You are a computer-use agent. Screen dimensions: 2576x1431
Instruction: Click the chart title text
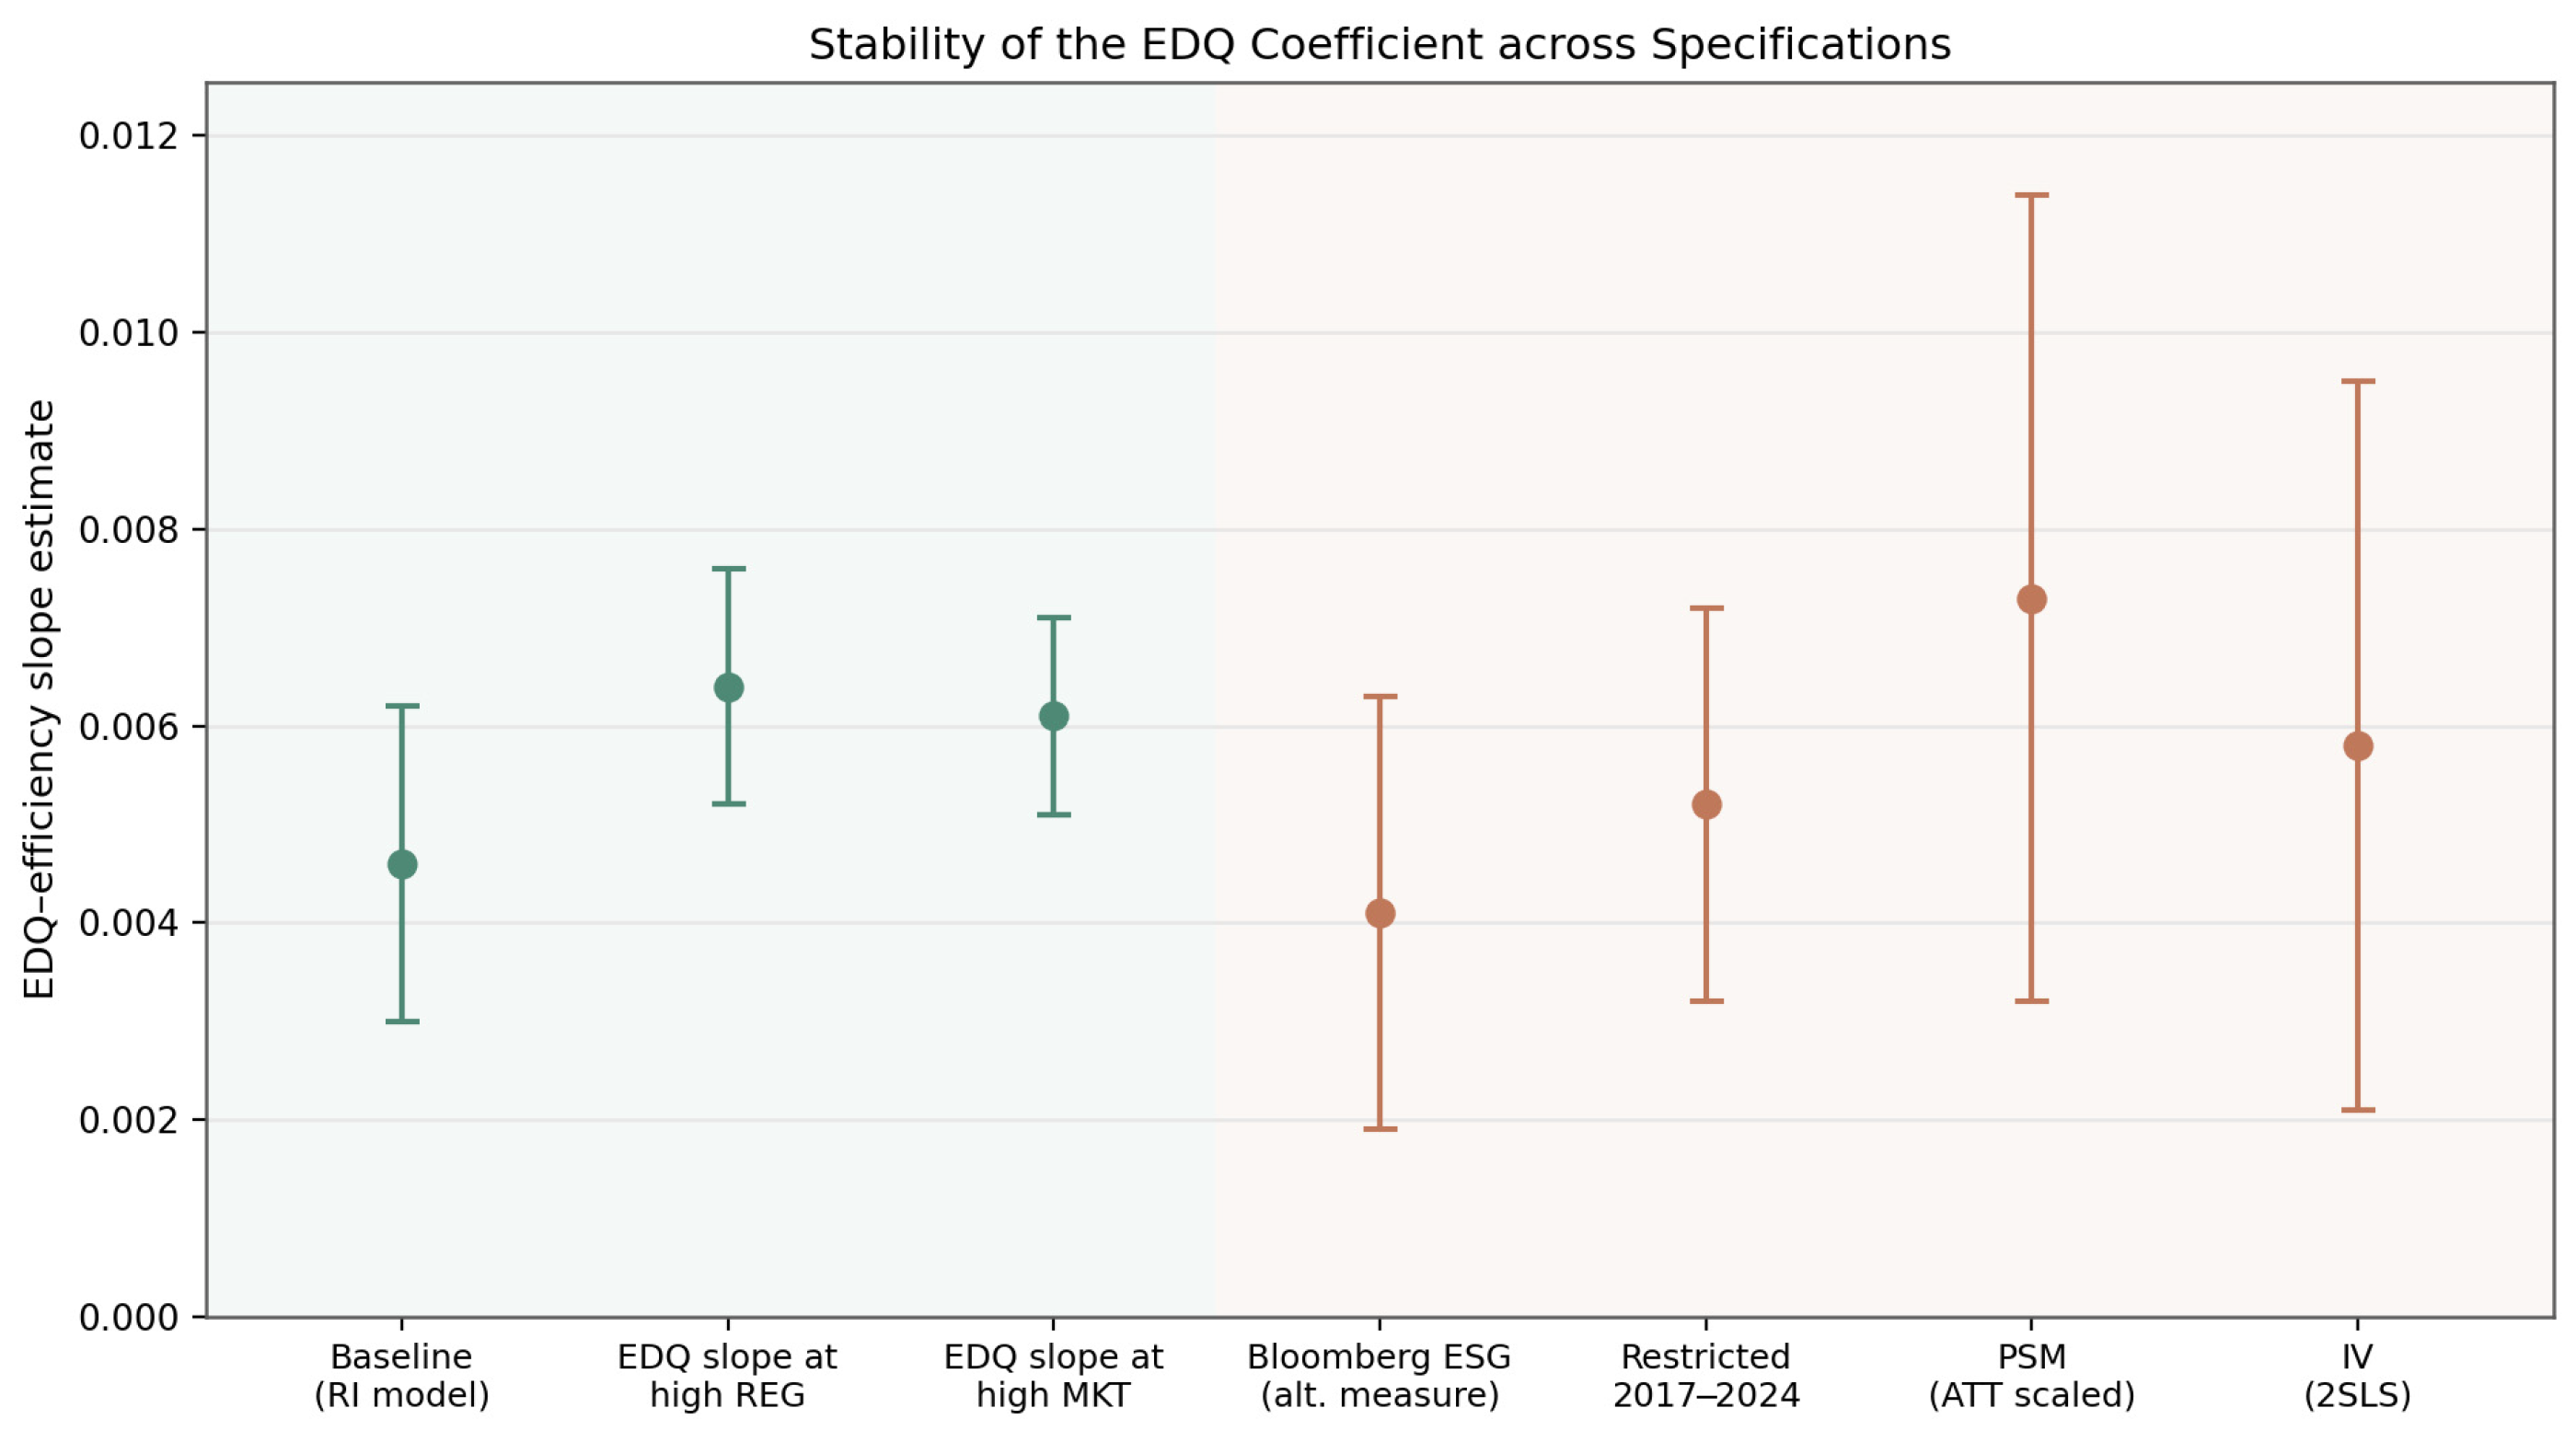point(1379,45)
